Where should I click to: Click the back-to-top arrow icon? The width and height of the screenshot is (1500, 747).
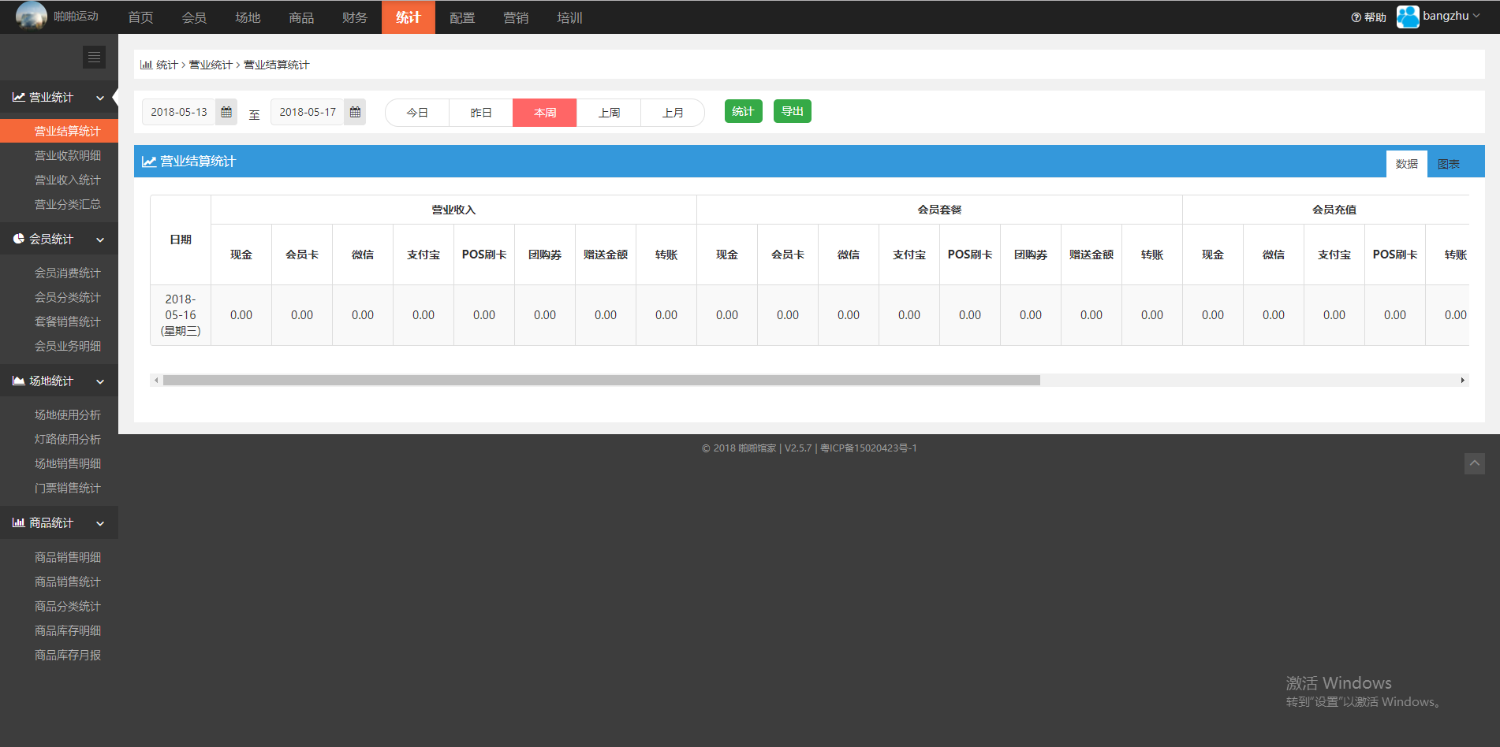(x=1475, y=463)
